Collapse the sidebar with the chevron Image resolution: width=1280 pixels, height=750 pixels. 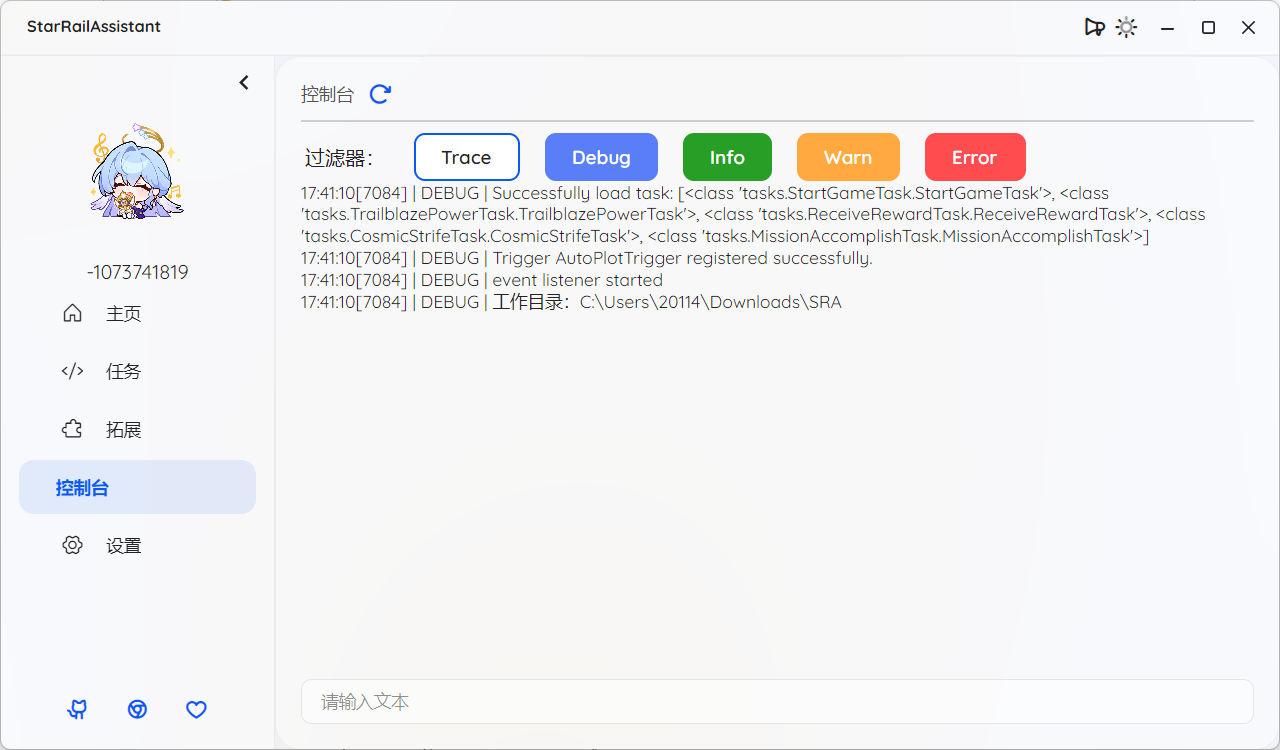243,82
